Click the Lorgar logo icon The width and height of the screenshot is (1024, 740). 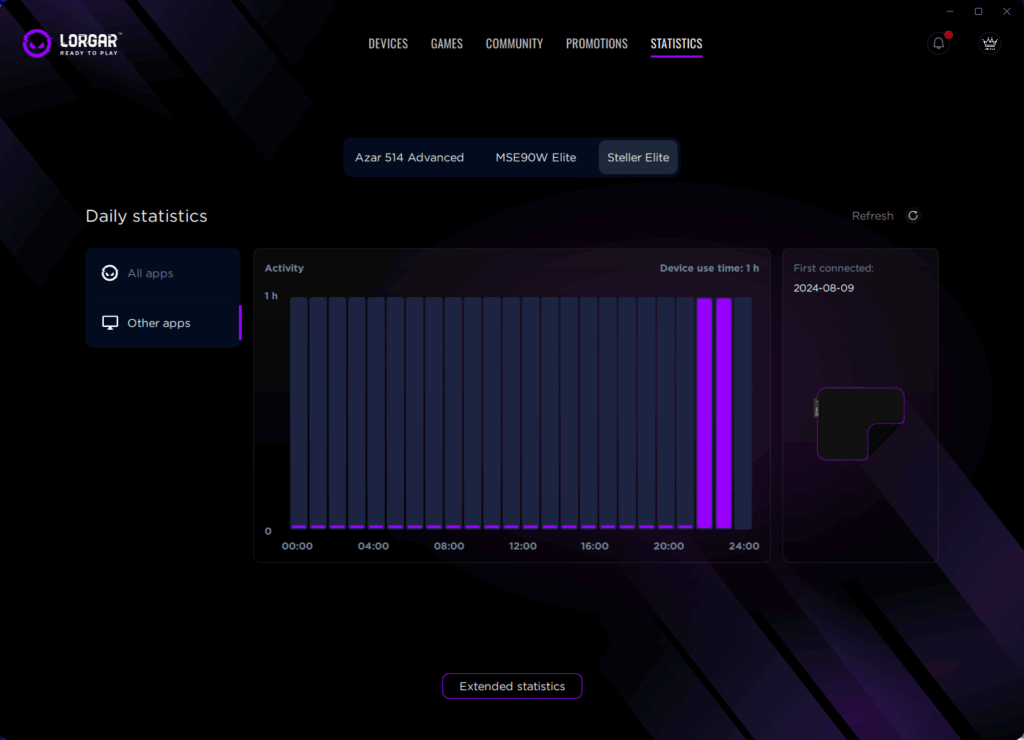click(37, 43)
